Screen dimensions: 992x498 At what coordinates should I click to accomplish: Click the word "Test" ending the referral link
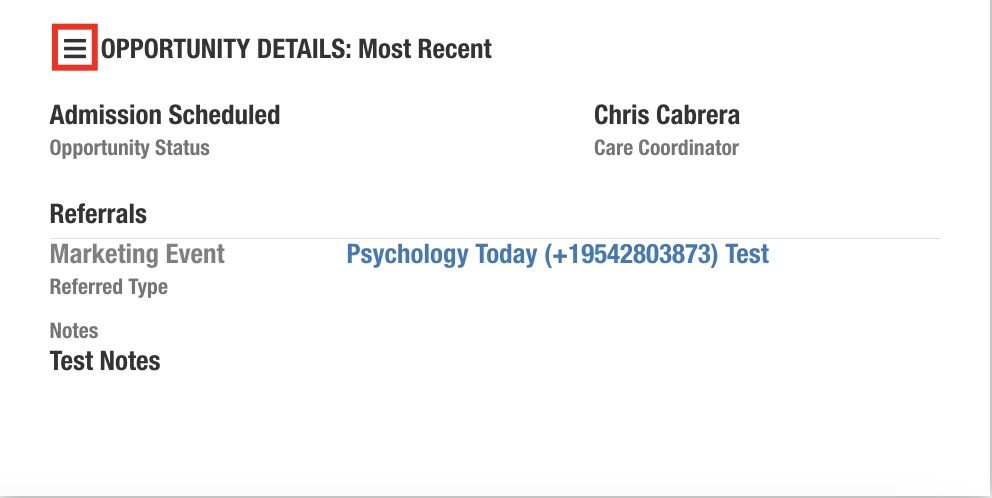[747, 254]
